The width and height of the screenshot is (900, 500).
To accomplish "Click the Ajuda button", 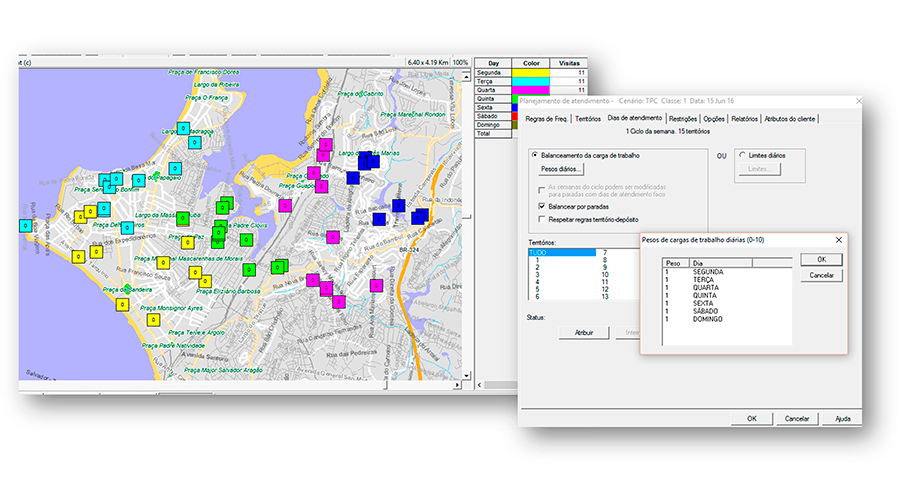I will 842,419.
